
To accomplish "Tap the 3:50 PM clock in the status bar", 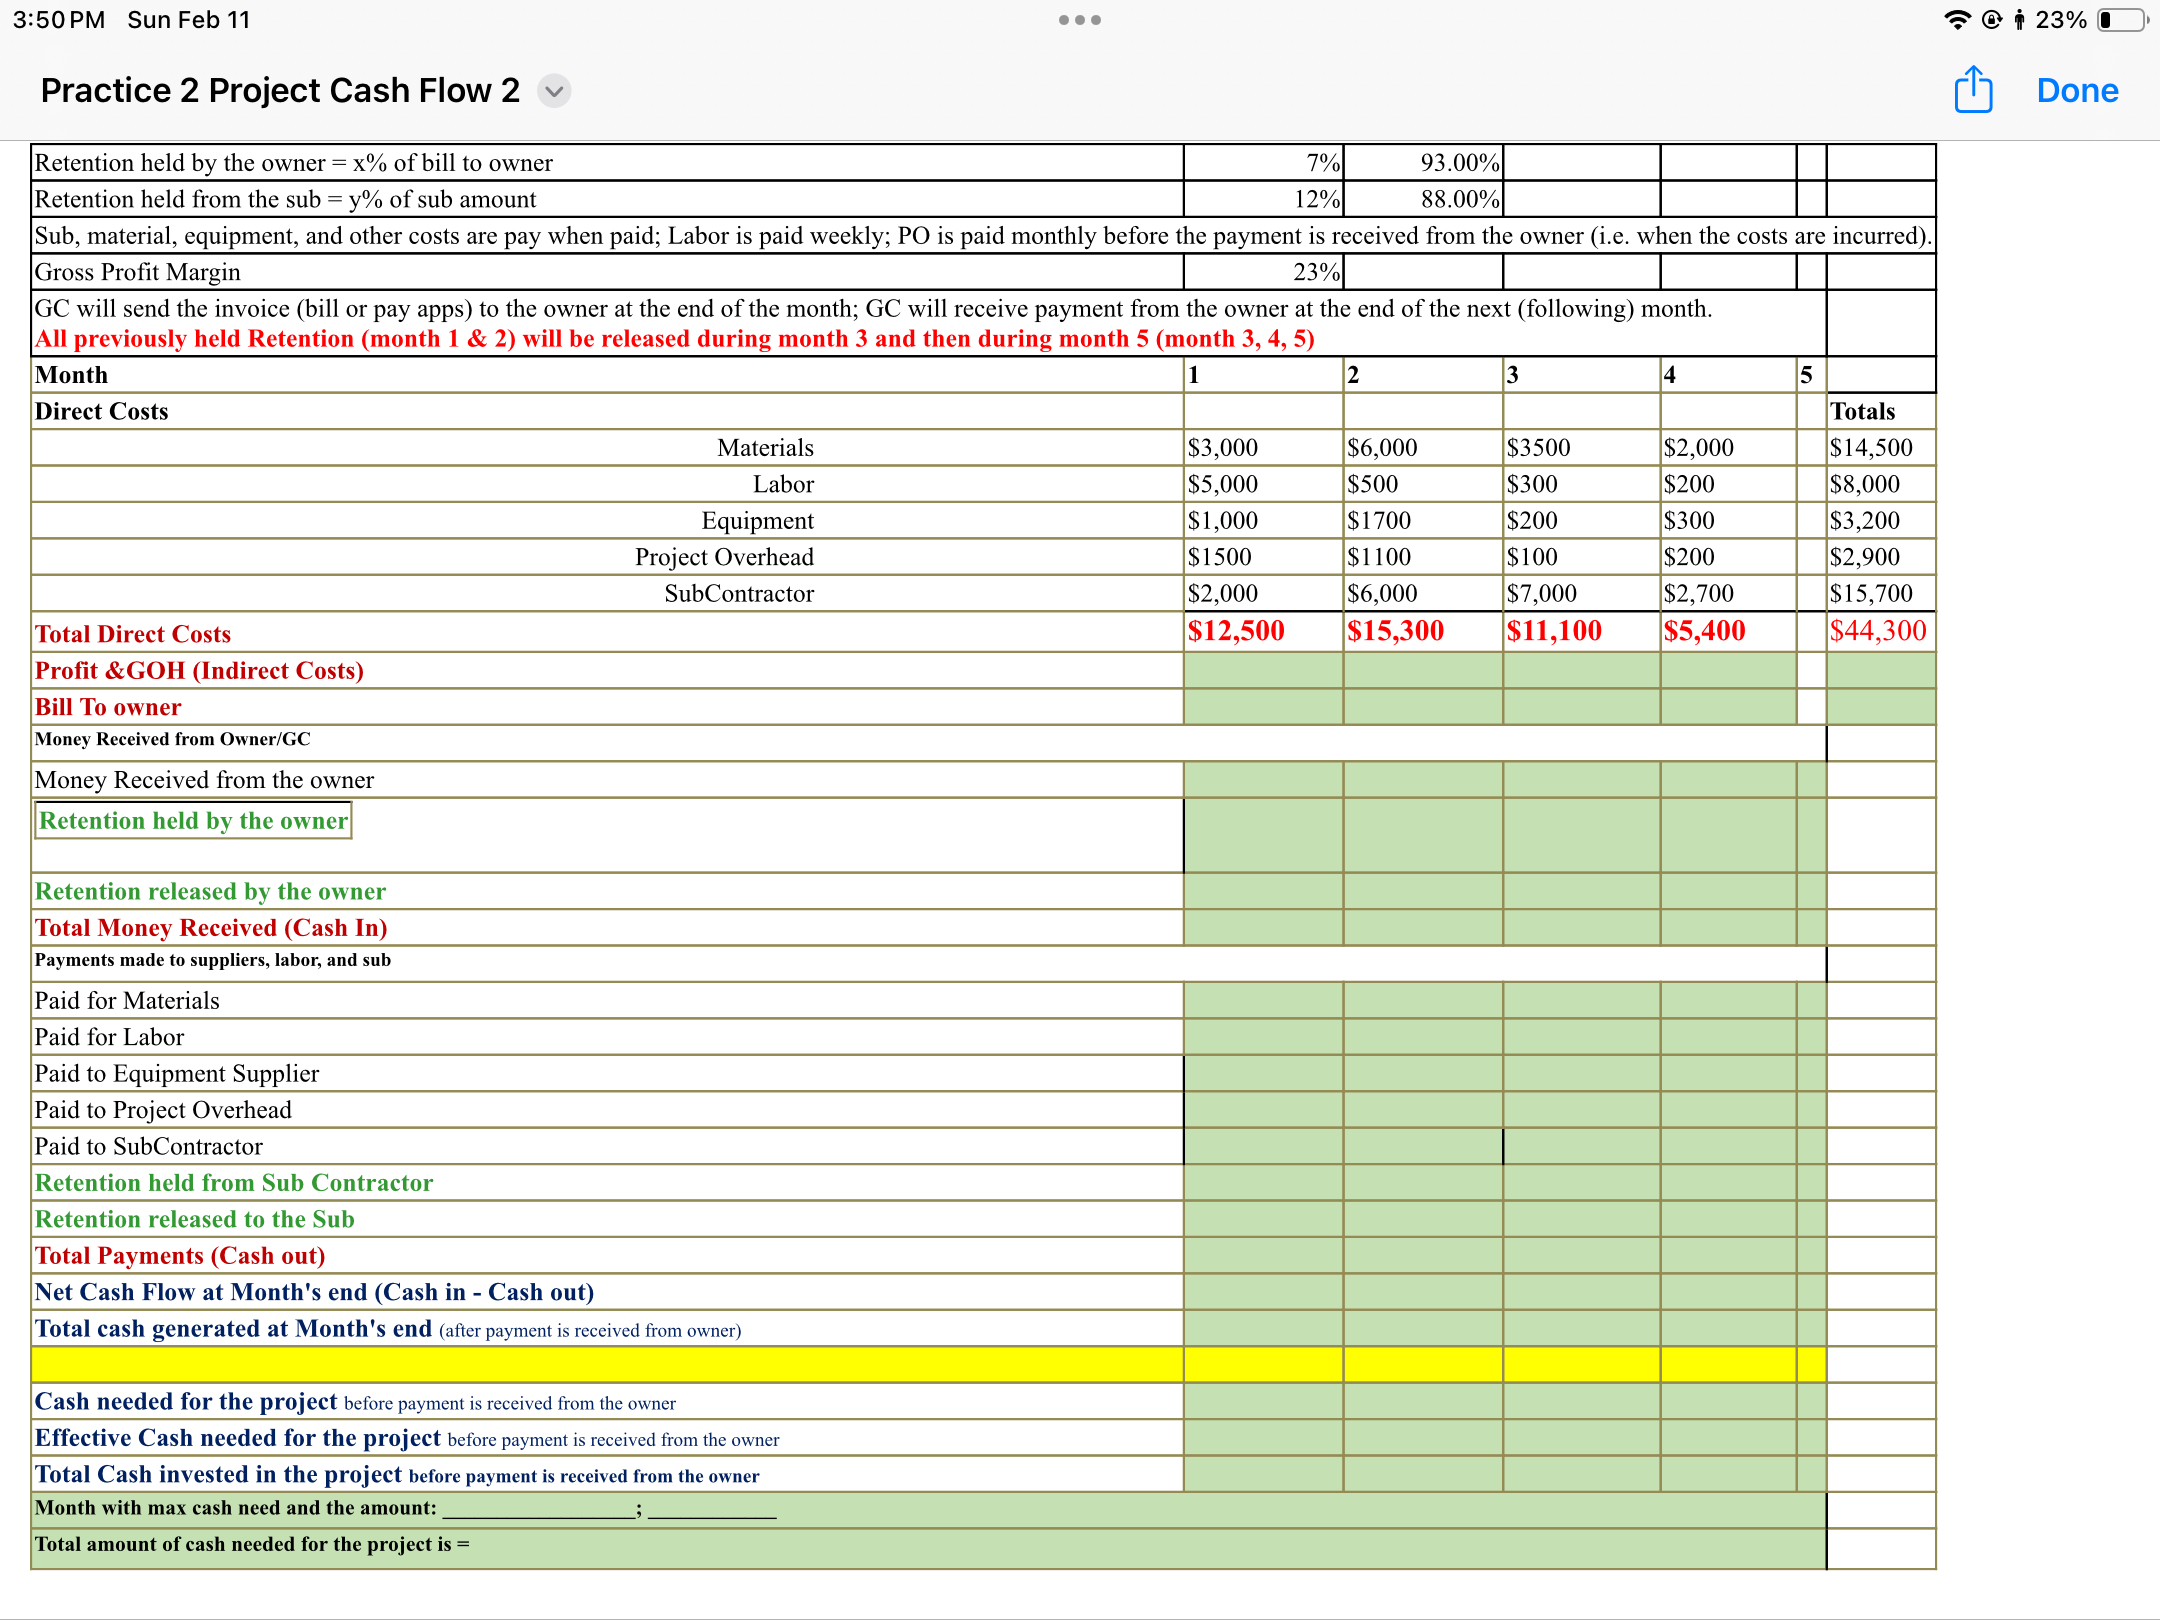I will [59, 20].
